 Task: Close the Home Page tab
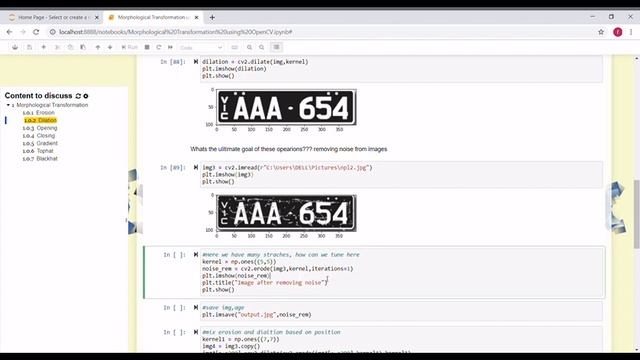[x=97, y=18]
